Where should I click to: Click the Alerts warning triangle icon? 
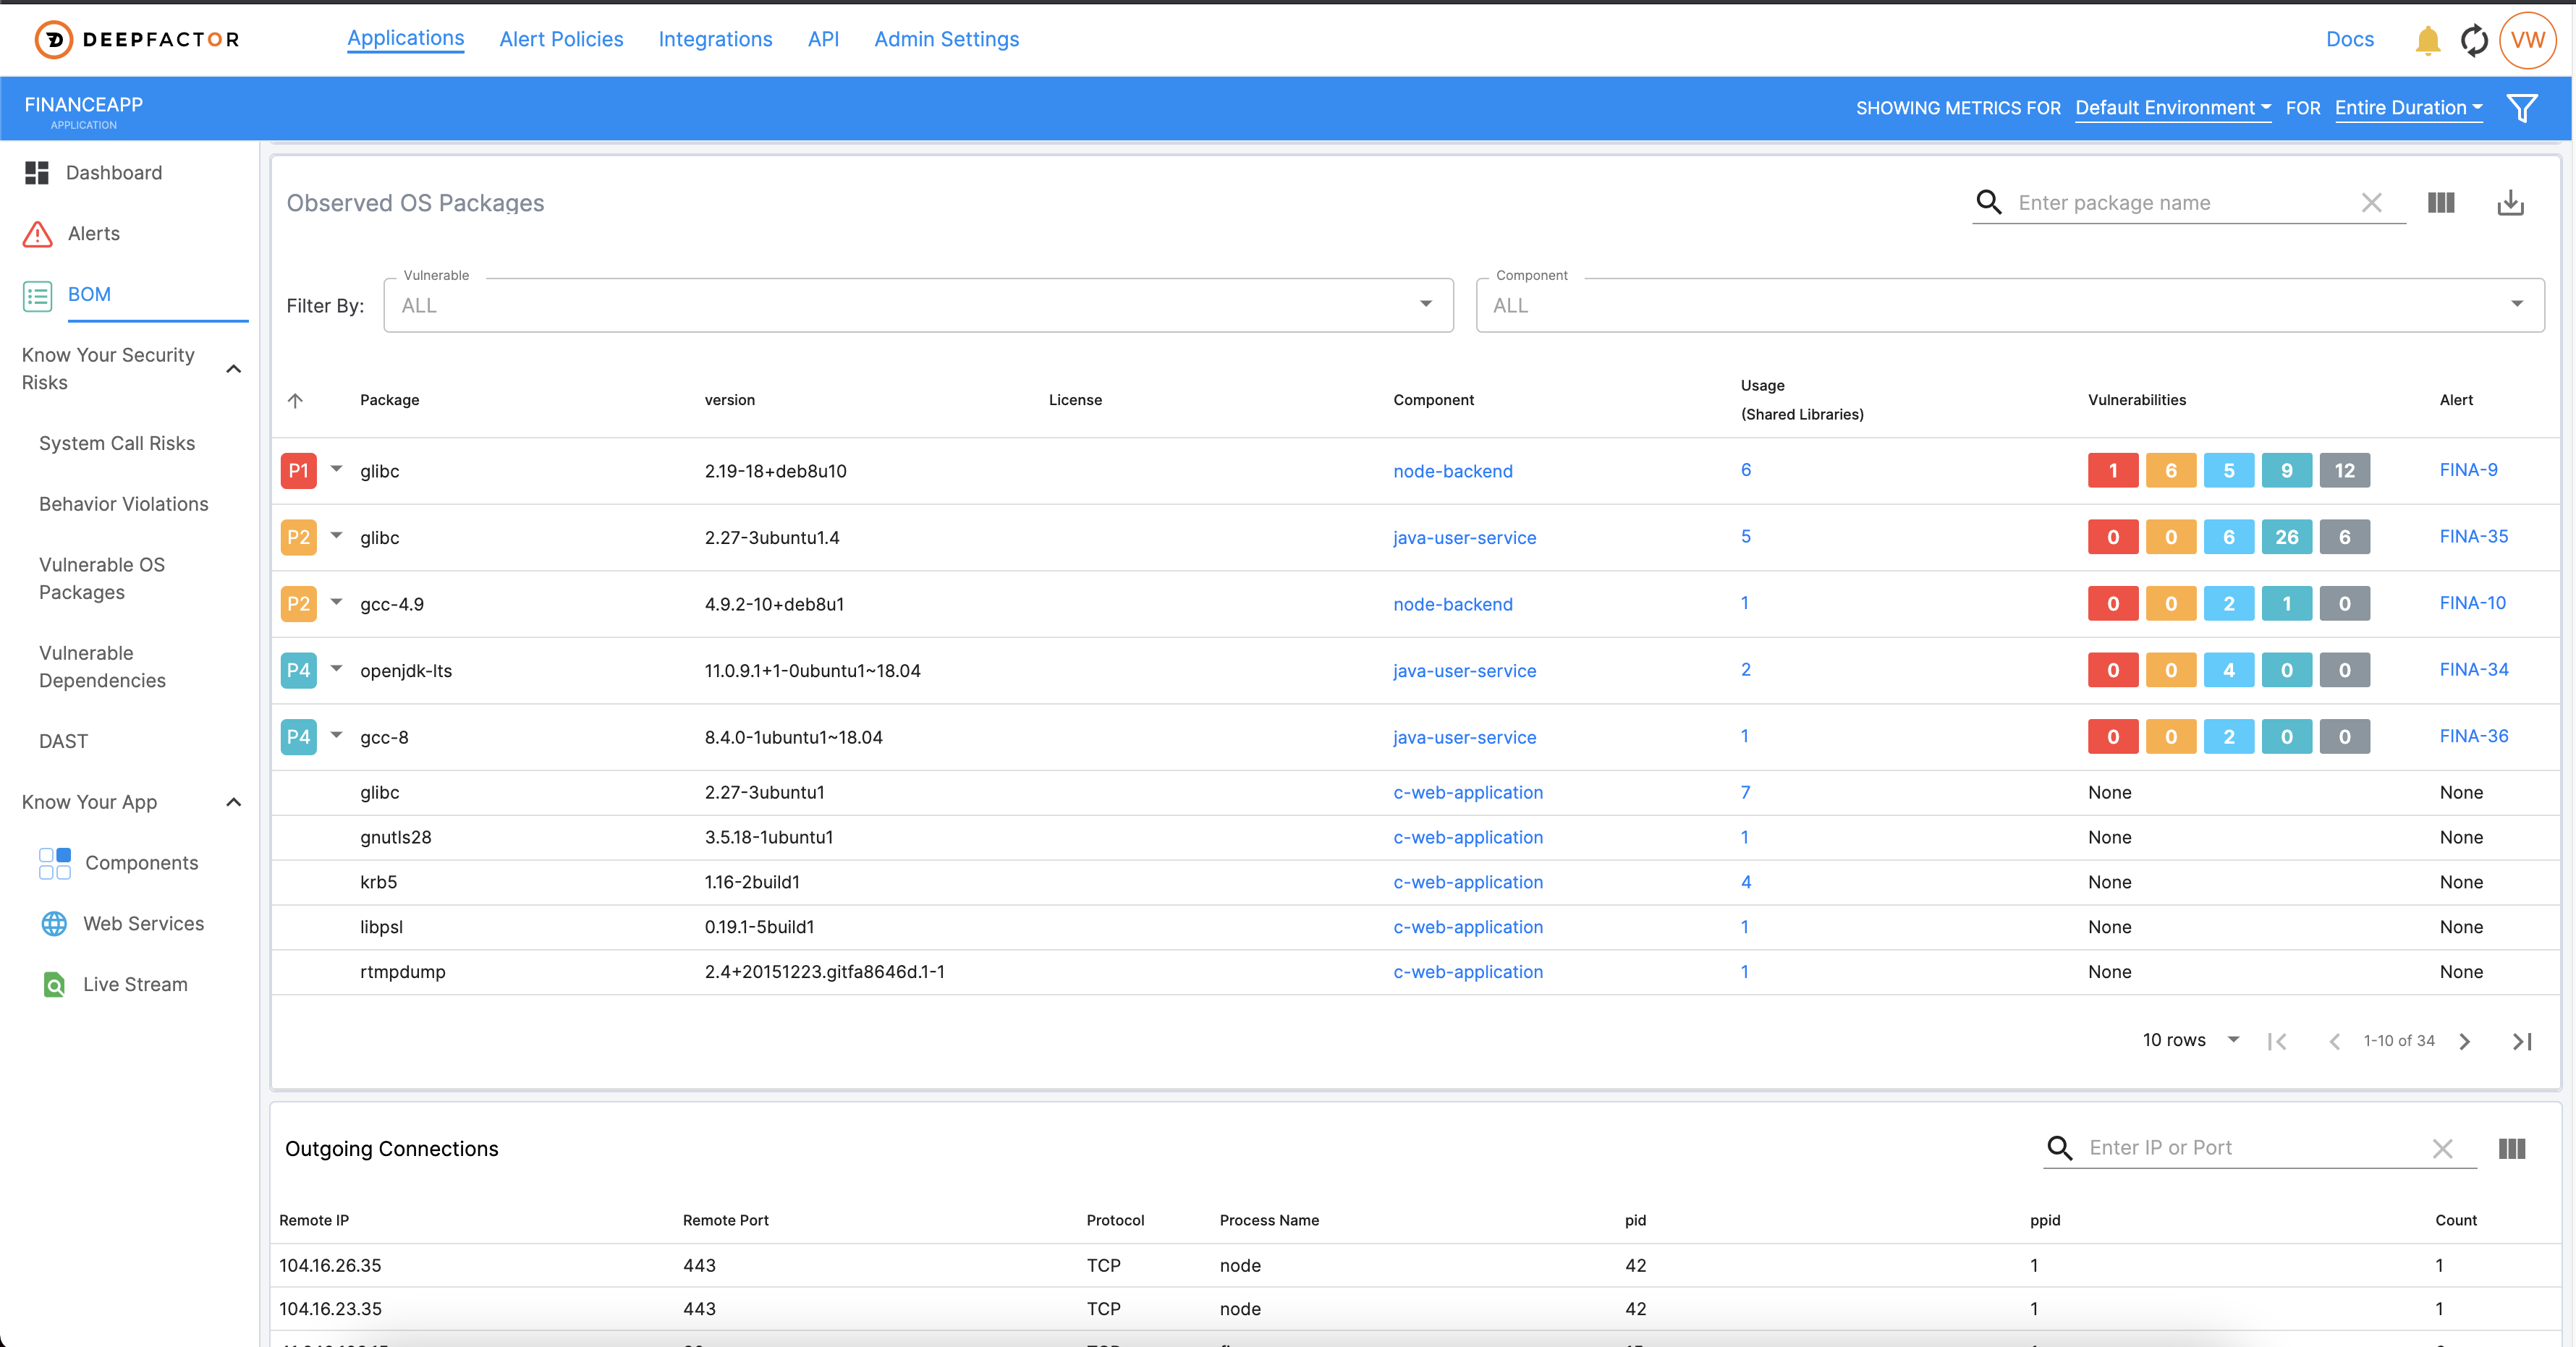pos(38,234)
